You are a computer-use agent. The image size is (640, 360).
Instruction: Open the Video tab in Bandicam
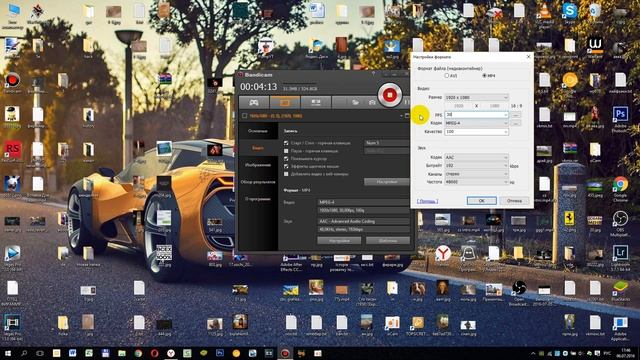pos(258,148)
